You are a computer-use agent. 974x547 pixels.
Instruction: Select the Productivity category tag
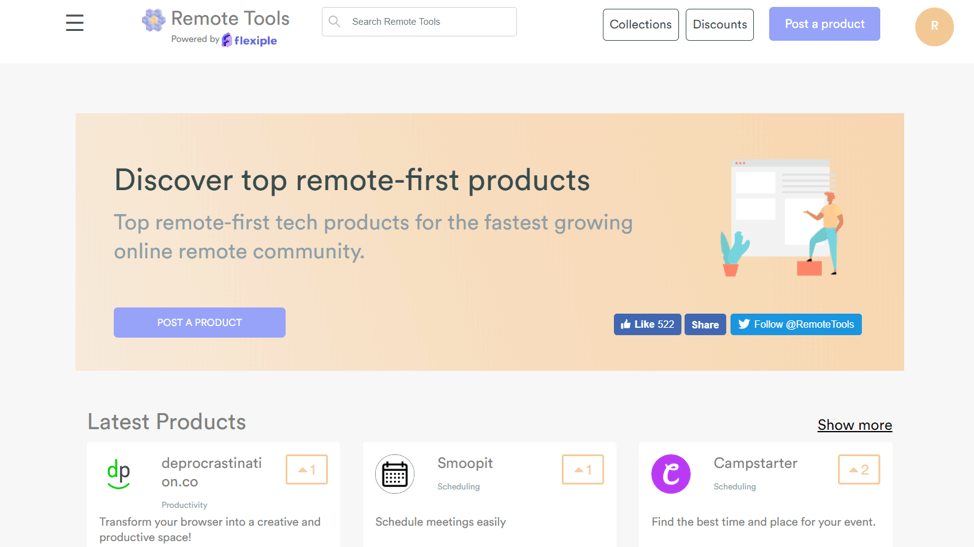pyautogui.click(x=184, y=505)
